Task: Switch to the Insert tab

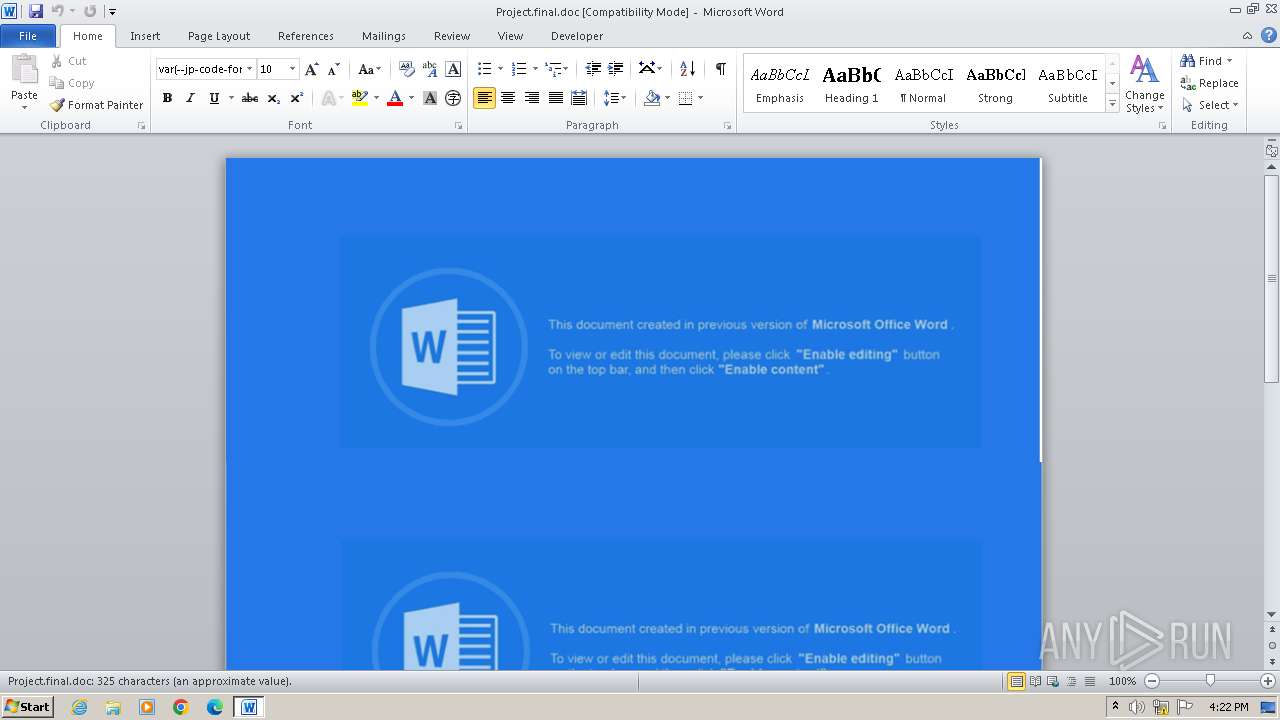Action: tap(145, 36)
